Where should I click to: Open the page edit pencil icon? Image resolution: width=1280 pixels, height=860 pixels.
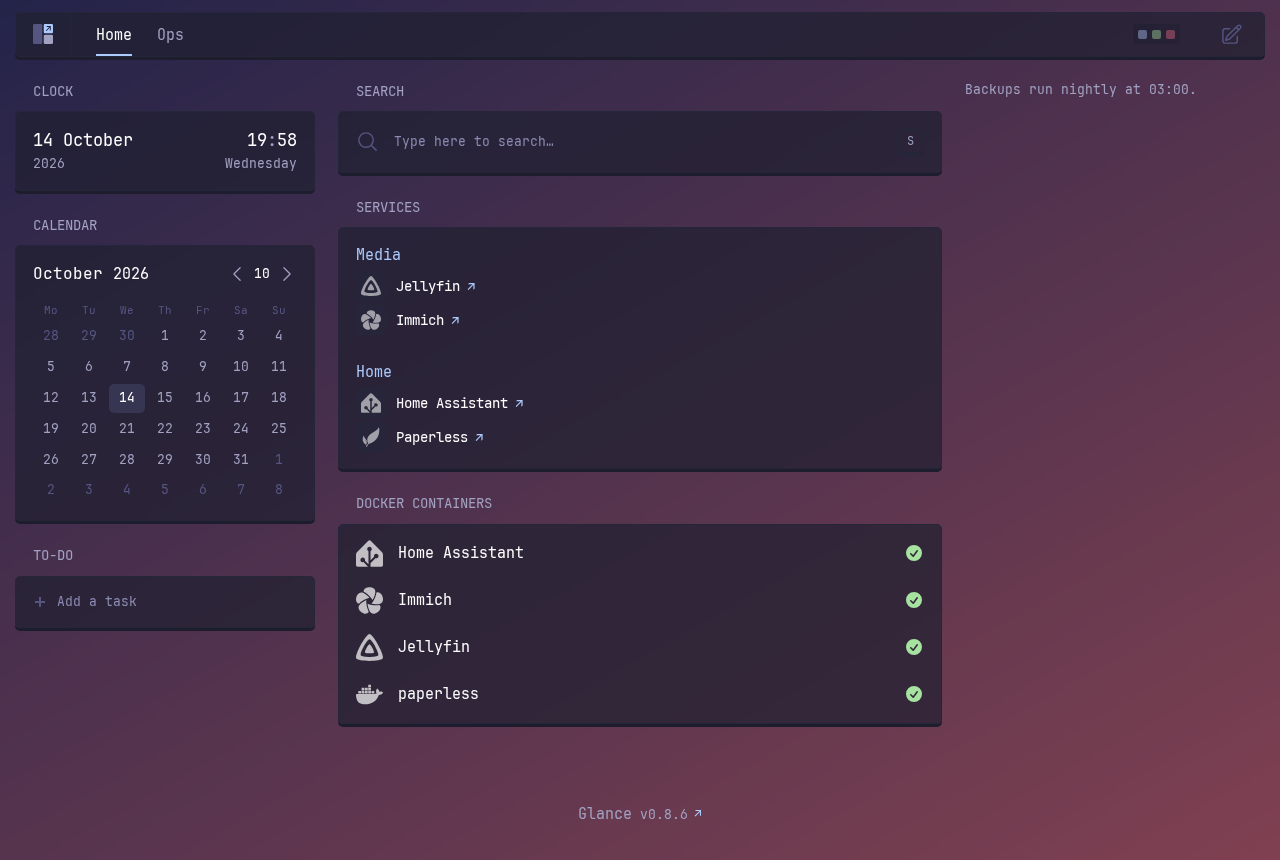1232,34
